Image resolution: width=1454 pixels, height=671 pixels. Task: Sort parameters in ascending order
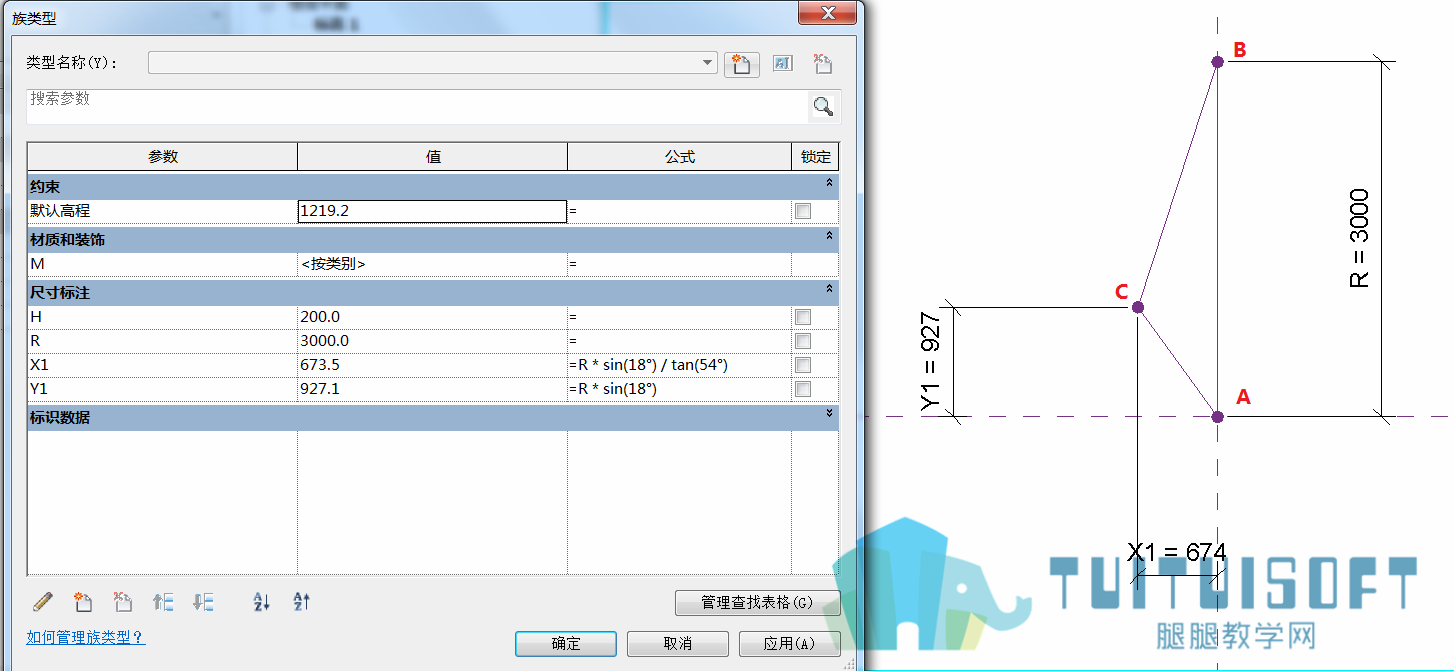(x=262, y=602)
